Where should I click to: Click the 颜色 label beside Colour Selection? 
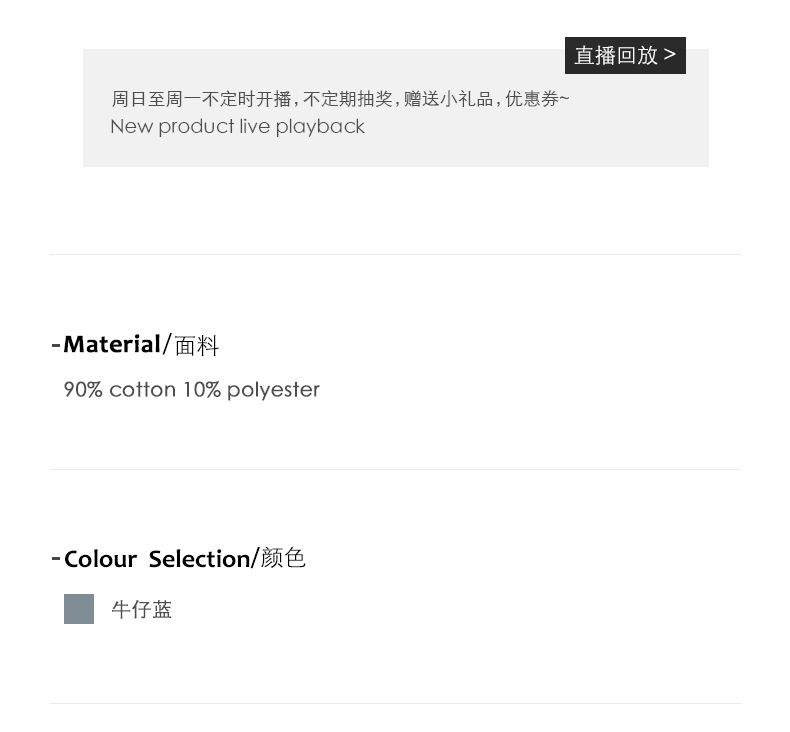283,558
